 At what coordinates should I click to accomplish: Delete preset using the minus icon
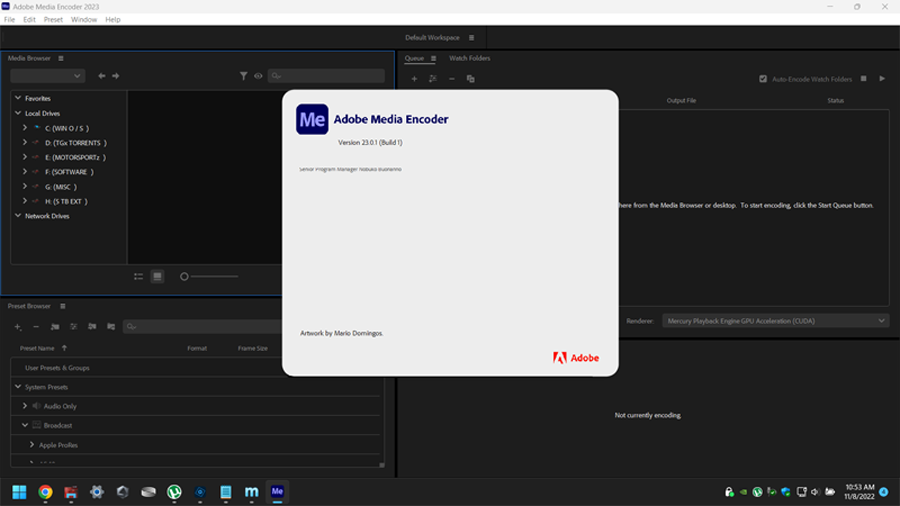click(36, 327)
